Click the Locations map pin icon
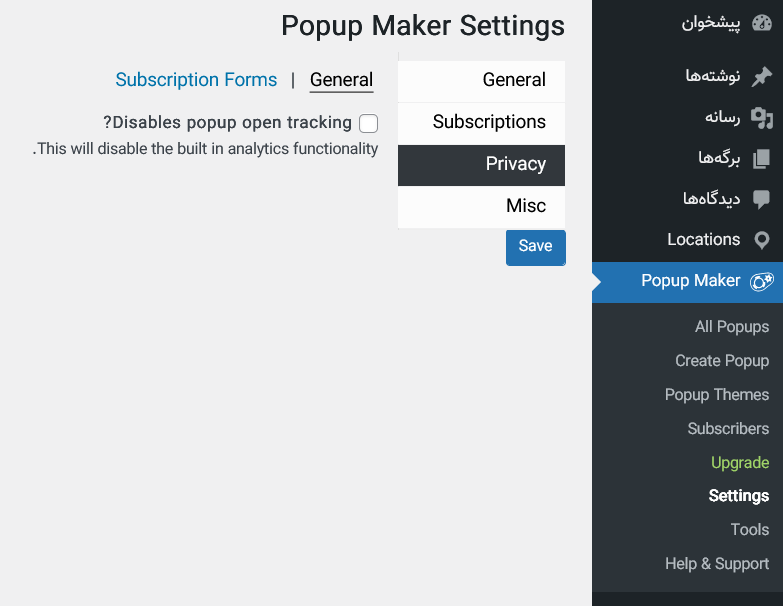The width and height of the screenshot is (783, 606). point(762,240)
